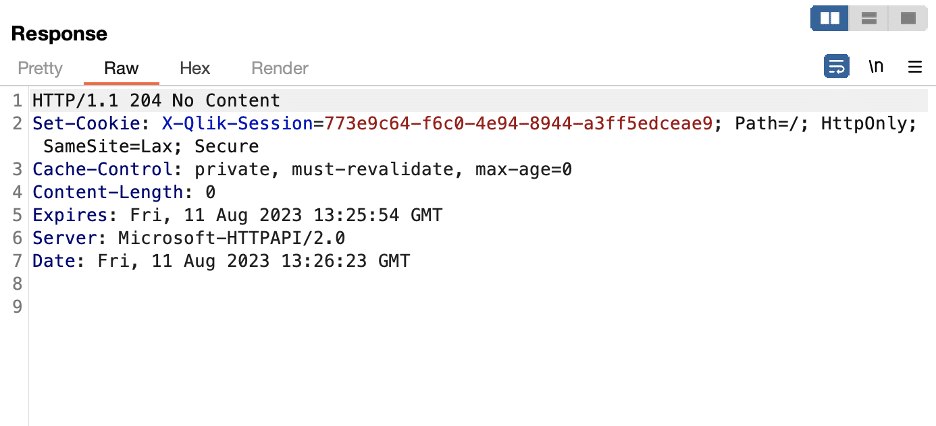This screenshot has width=936, height=426.
Task: Click the session cookie value 773e9c64
Action: coord(518,124)
